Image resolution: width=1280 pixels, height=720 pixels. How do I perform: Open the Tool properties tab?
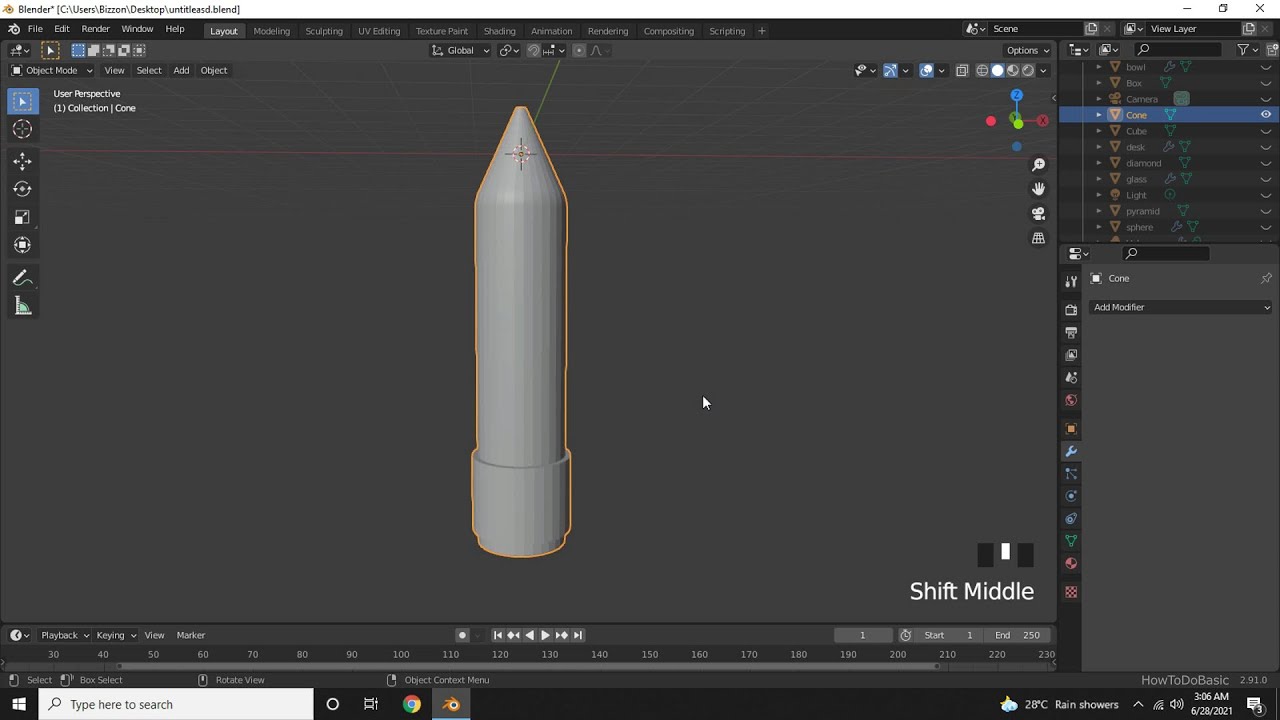pyautogui.click(x=1071, y=282)
